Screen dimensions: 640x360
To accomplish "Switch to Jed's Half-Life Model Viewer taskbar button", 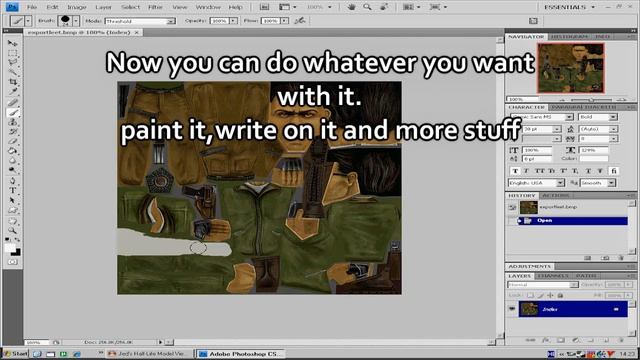I will (x=147, y=353).
